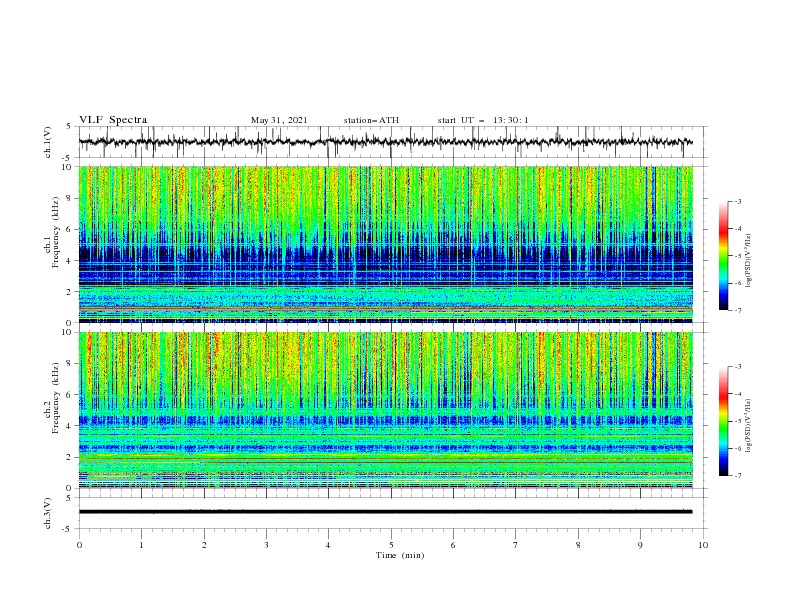The width and height of the screenshot is (792, 612).
Task: Click the time axis tick label '10'
Action: 703,545
